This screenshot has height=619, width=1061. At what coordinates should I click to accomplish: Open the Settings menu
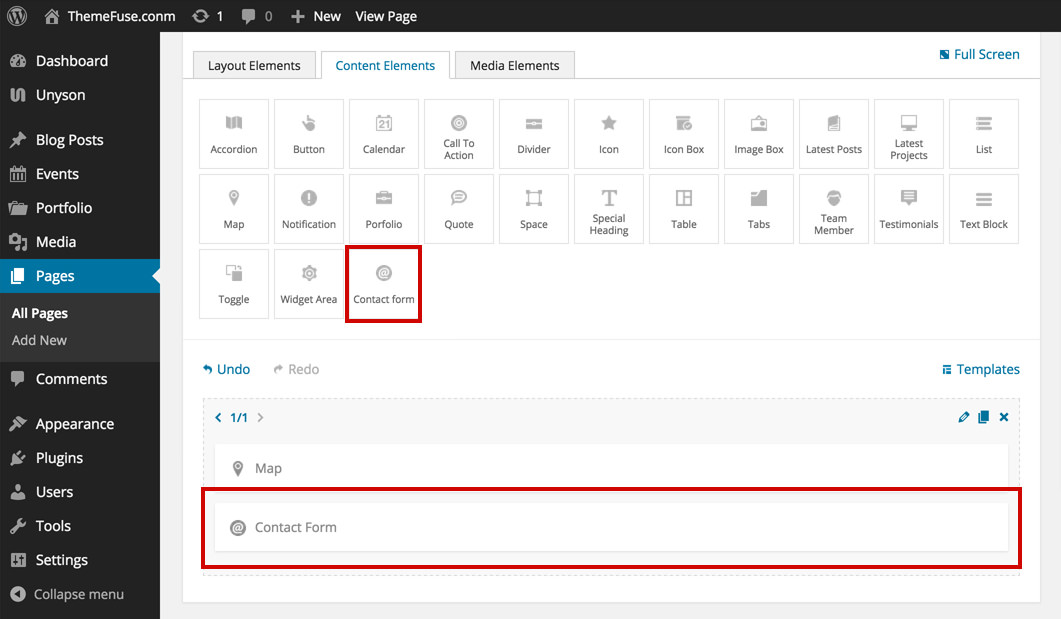coord(80,560)
